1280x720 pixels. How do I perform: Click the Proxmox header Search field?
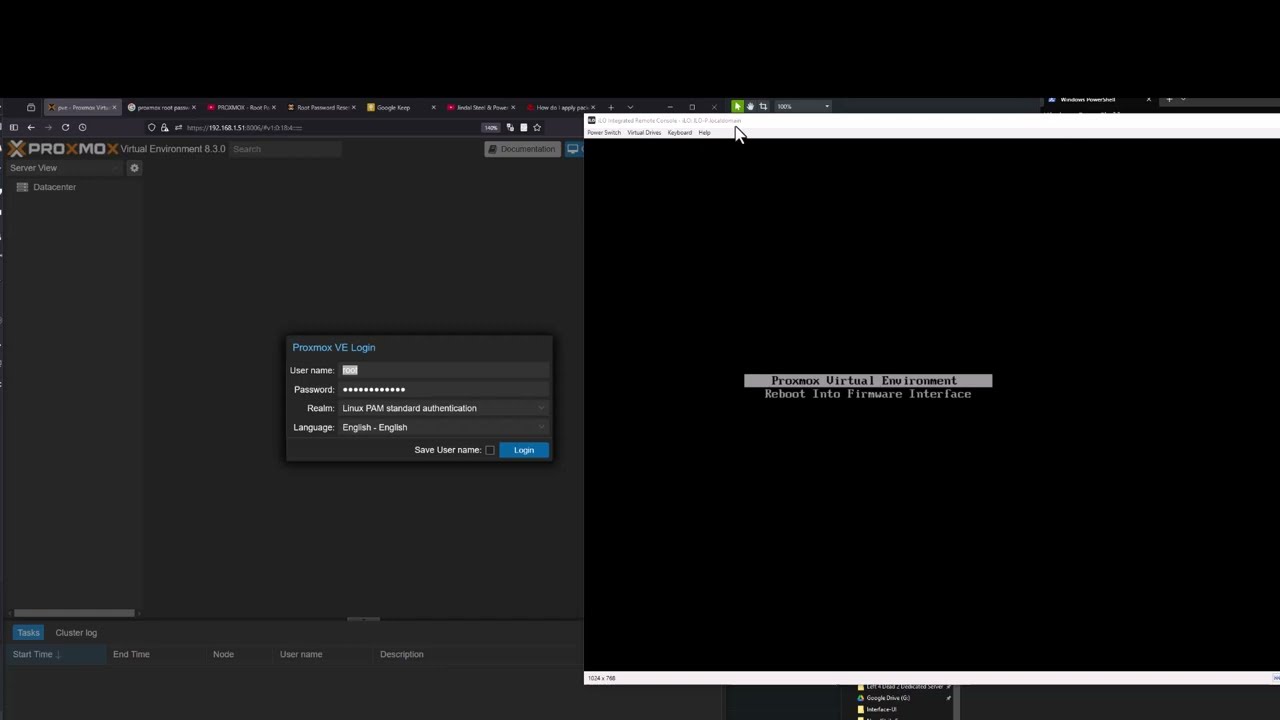pos(286,149)
